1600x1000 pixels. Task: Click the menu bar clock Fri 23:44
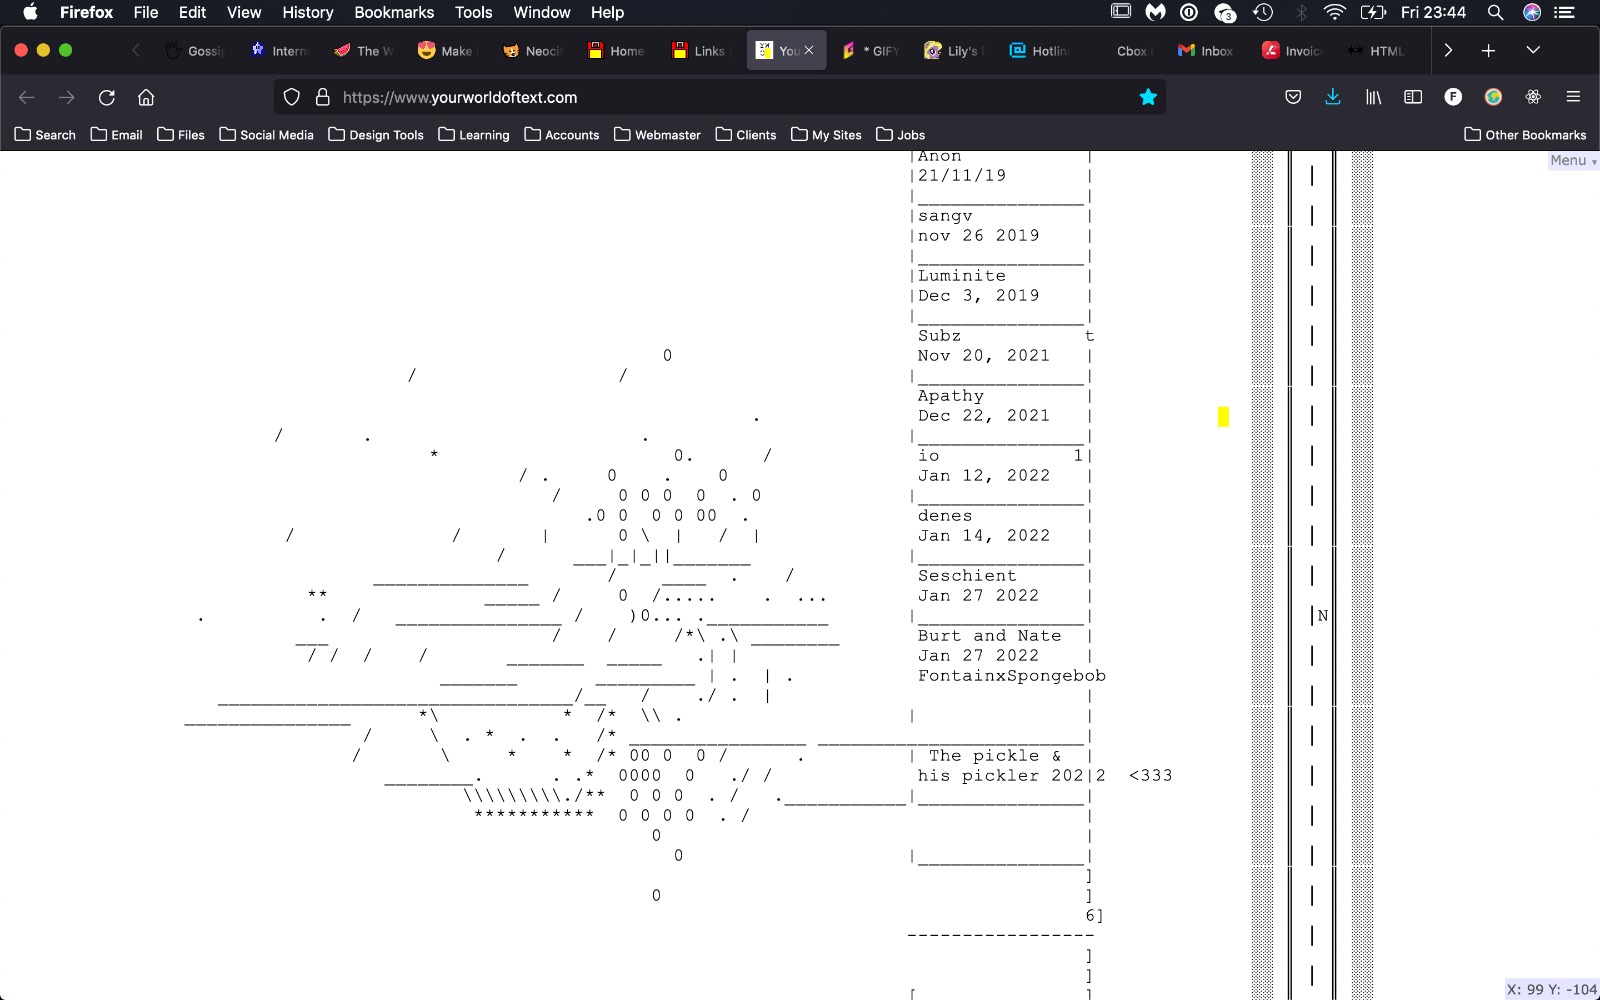coord(1433,12)
